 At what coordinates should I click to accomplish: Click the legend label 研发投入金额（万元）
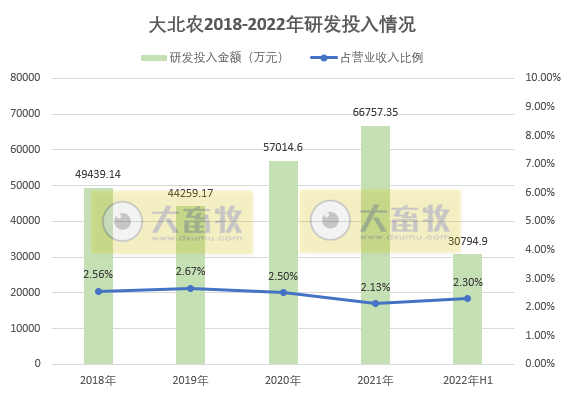pyautogui.click(x=227, y=58)
